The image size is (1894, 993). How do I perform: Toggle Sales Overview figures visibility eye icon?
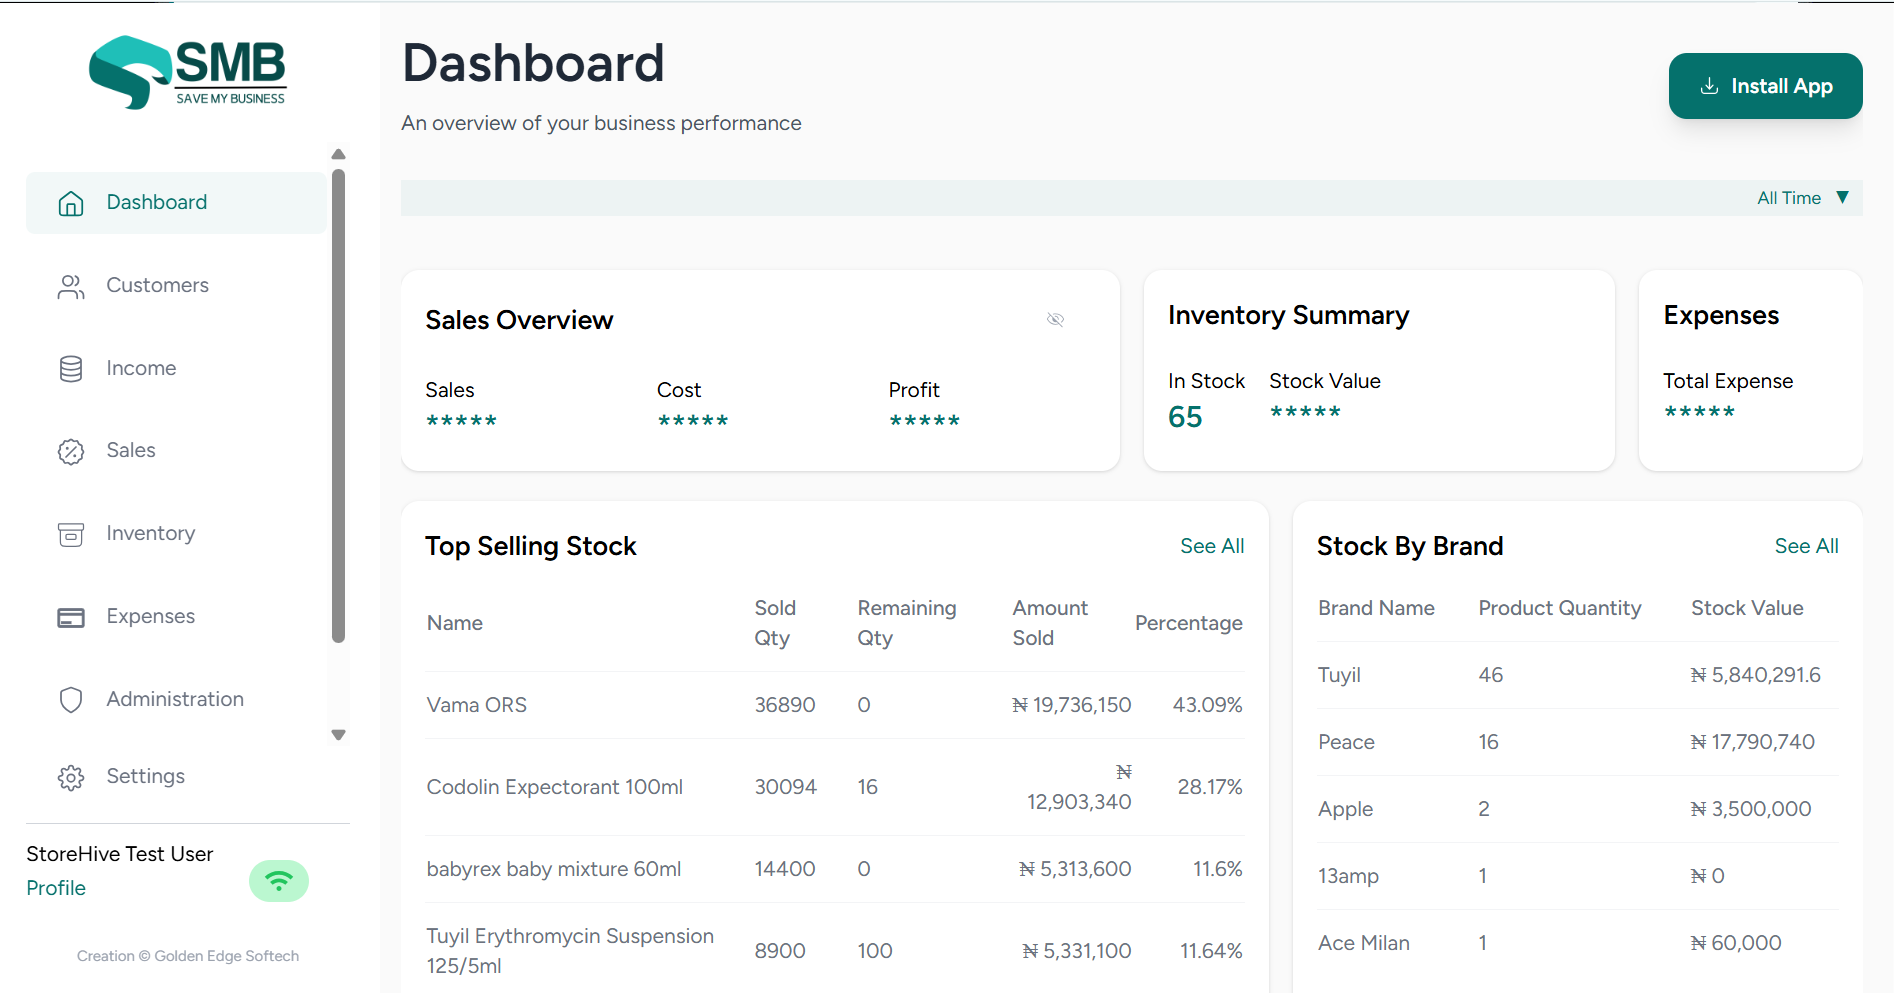coord(1055,319)
